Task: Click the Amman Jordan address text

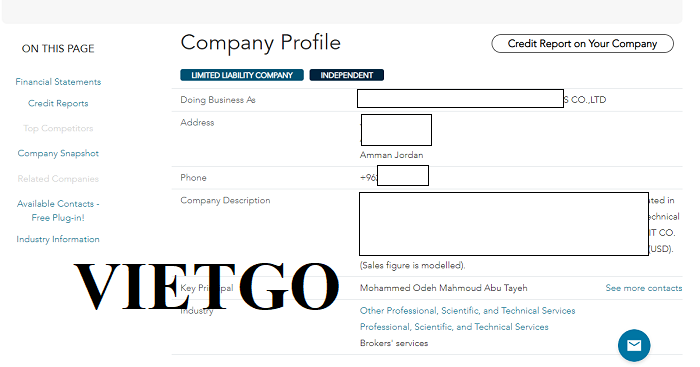Action: point(392,155)
